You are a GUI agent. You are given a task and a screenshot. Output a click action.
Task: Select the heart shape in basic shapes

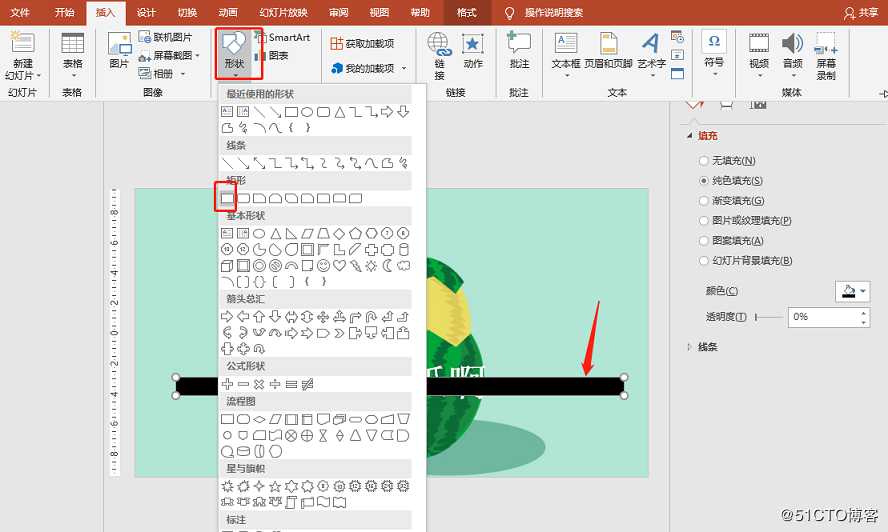339,266
